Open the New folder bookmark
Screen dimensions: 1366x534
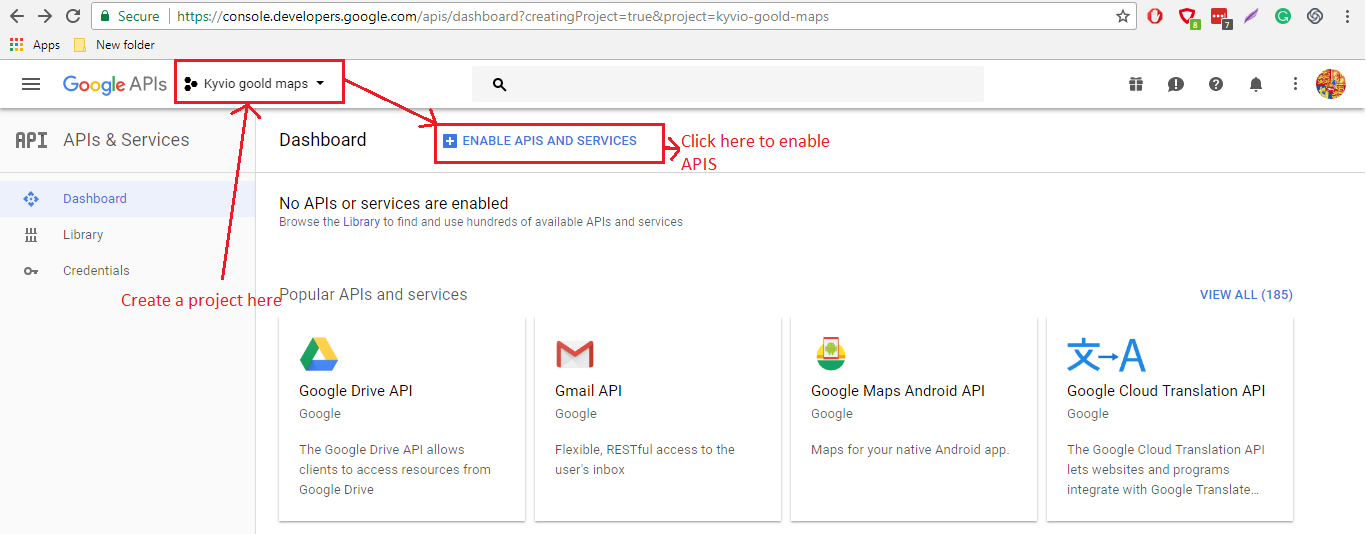115,45
